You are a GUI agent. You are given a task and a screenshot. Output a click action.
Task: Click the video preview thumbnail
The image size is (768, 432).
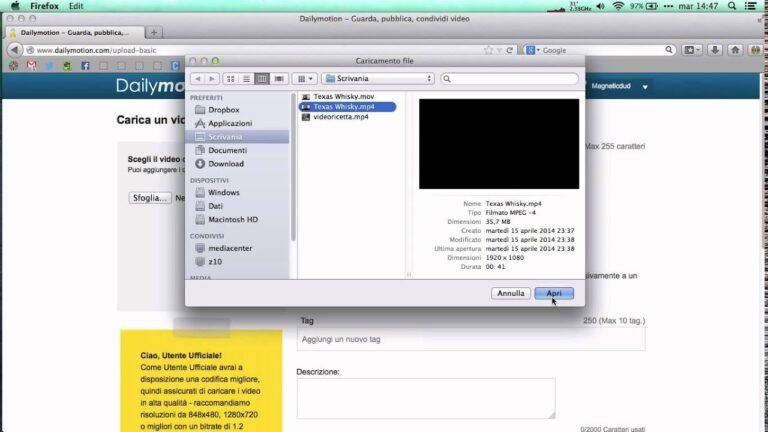(x=499, y=144)
